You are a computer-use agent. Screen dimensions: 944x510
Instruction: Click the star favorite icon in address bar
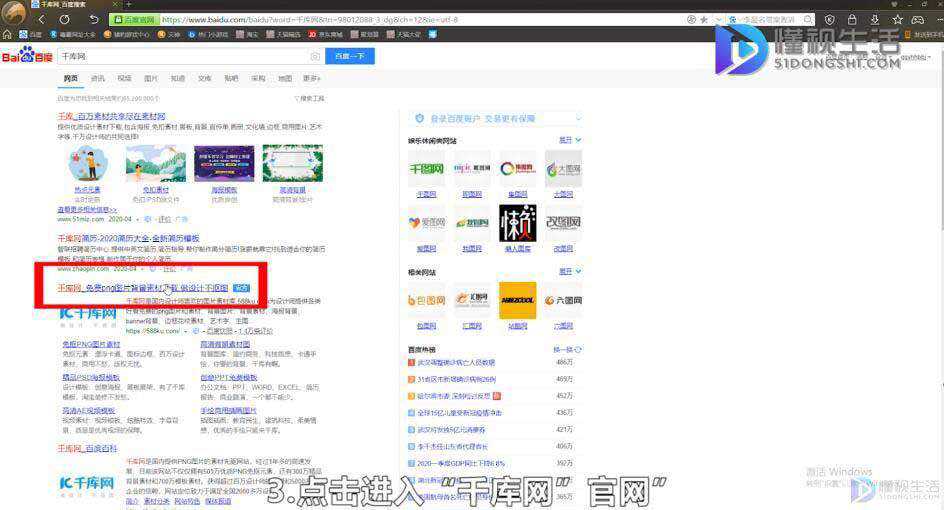click(704, 20)
